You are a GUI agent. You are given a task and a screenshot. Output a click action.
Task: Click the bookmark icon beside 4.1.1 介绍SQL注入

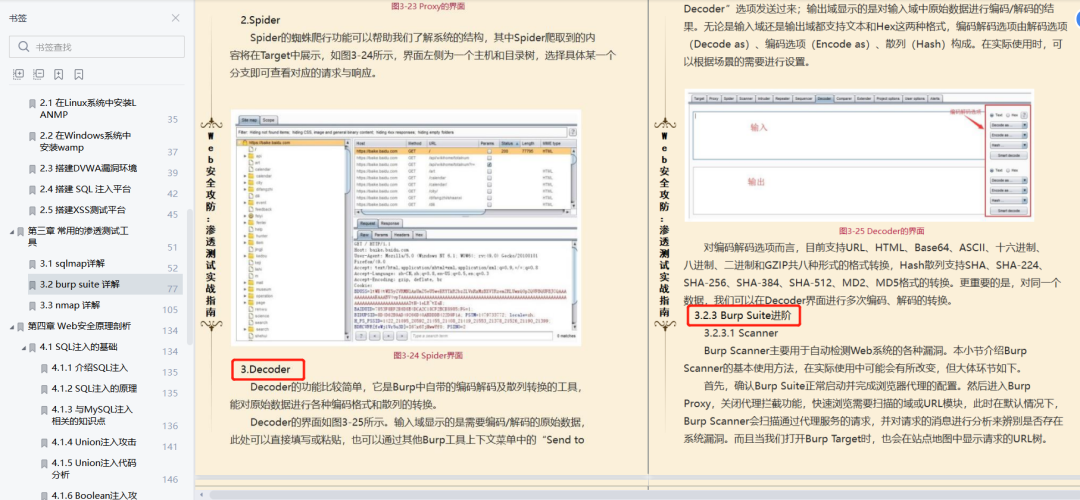[x=44, y=368]
